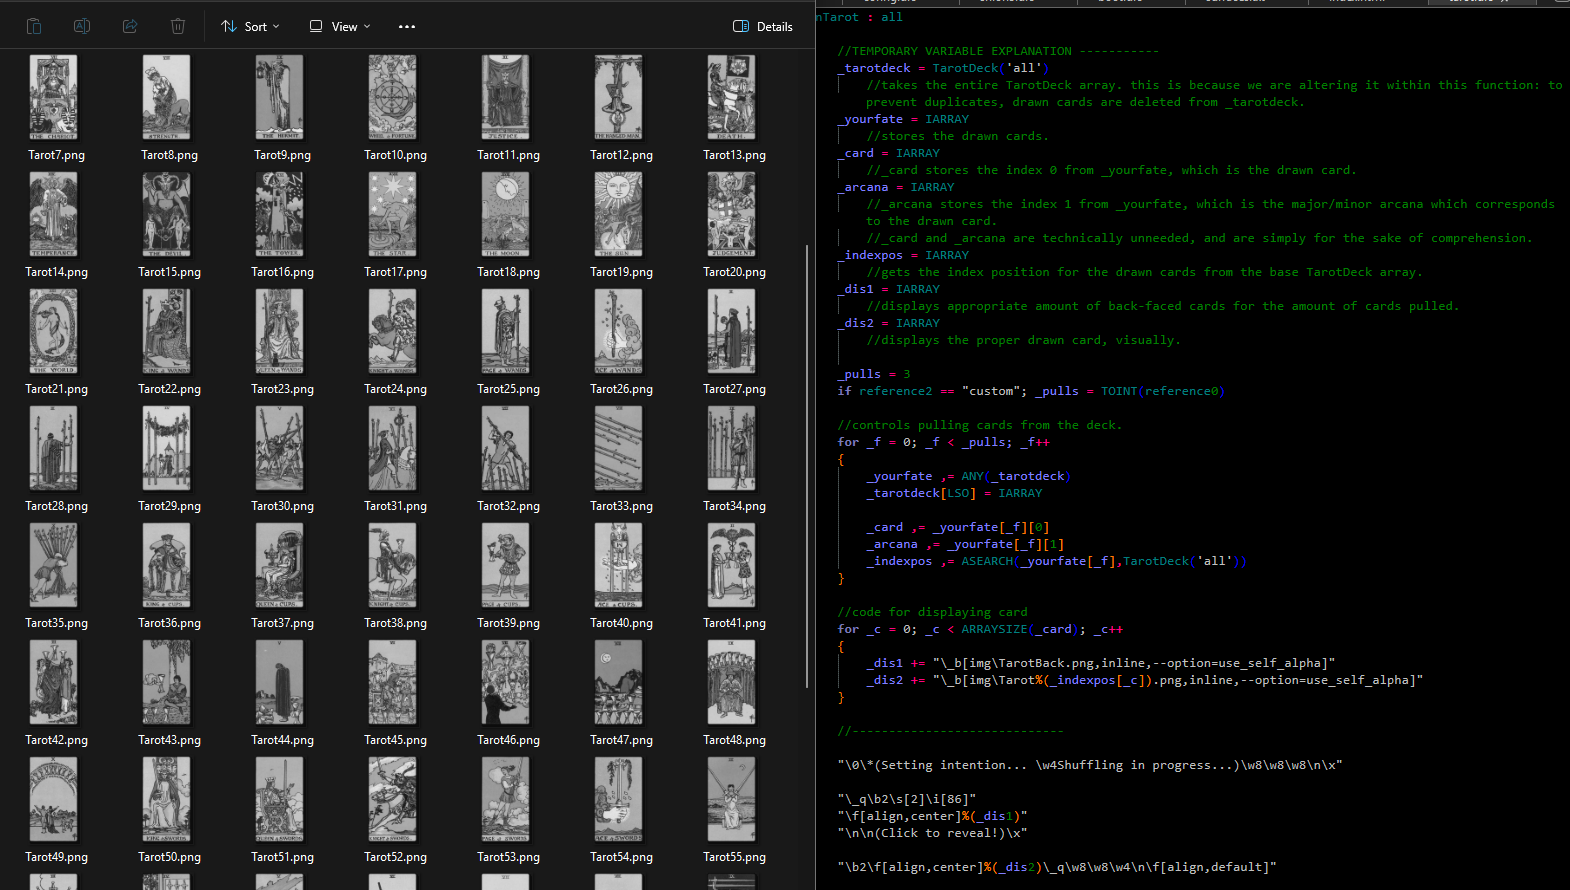Click the file name Tarot55.png
The image size is (1570, 890).
[x=735, y=857]
